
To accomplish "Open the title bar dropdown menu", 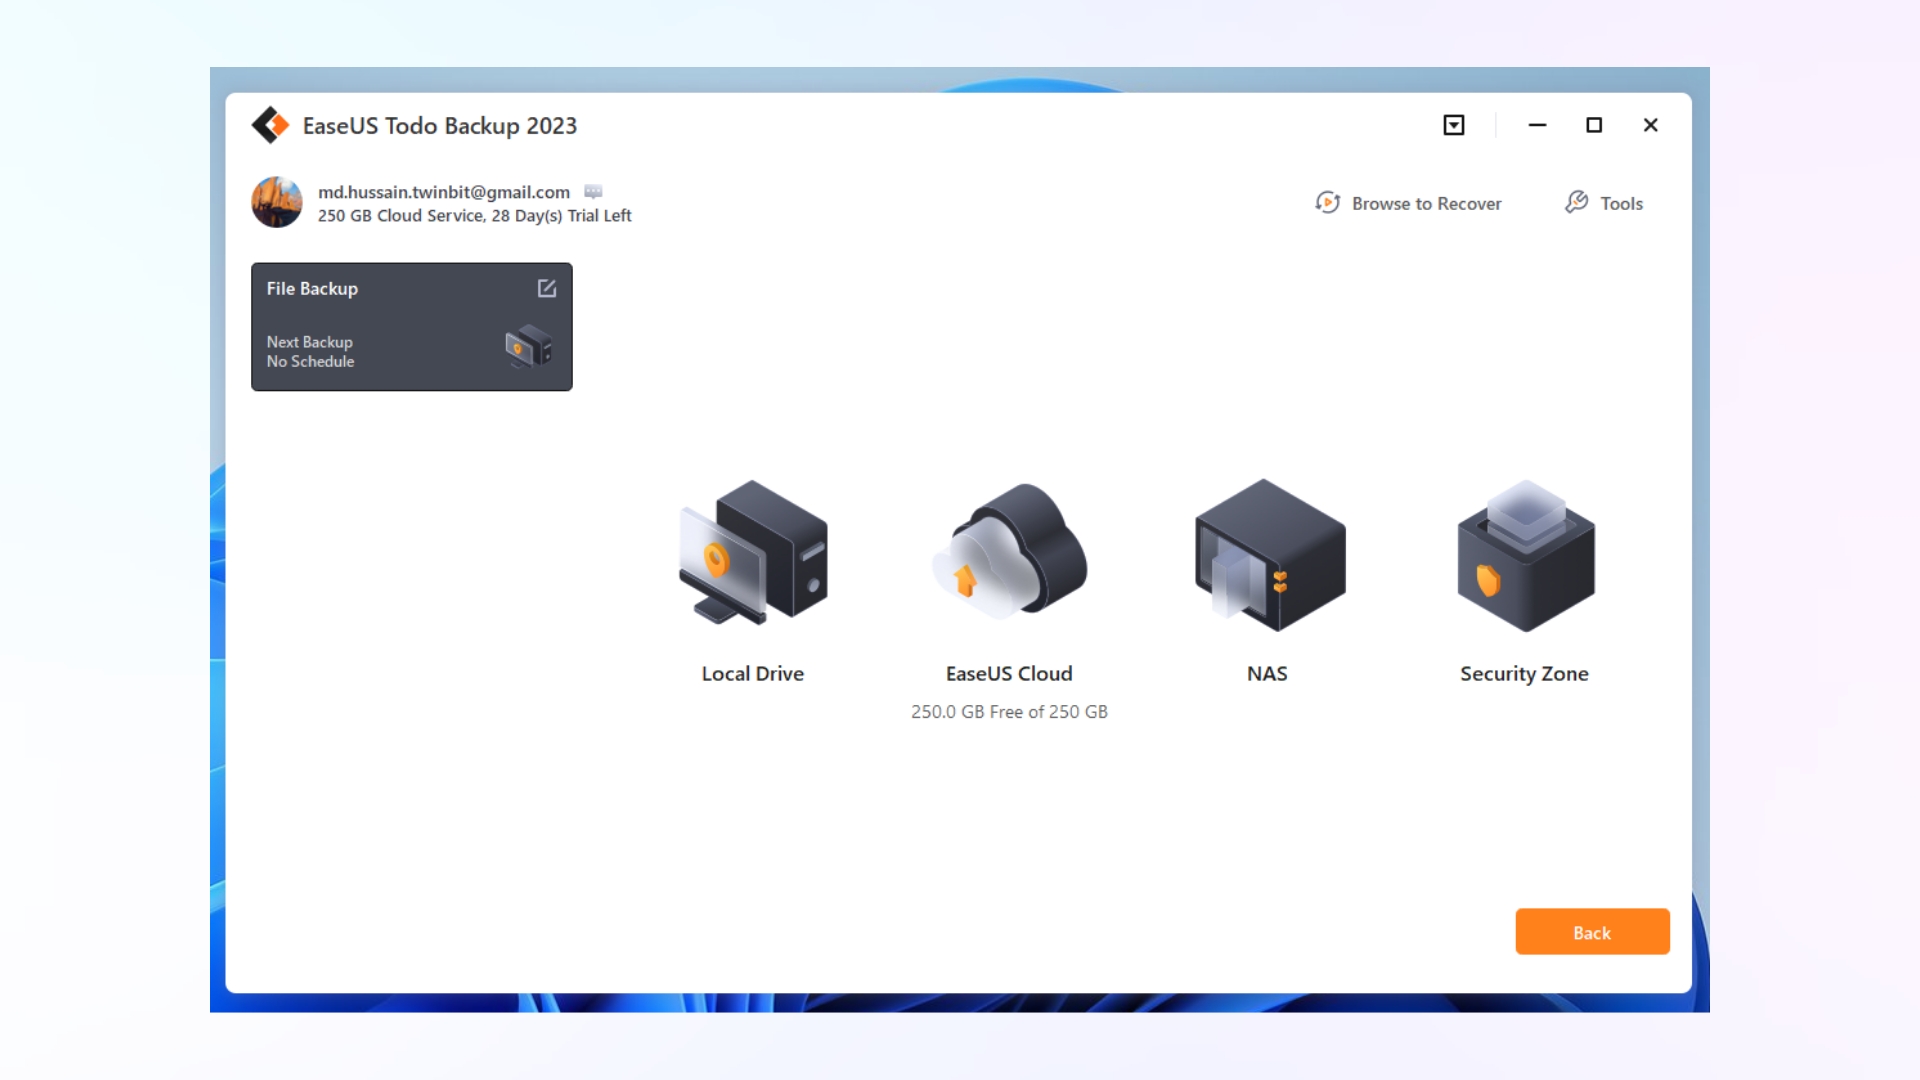I will [1454, 125].
